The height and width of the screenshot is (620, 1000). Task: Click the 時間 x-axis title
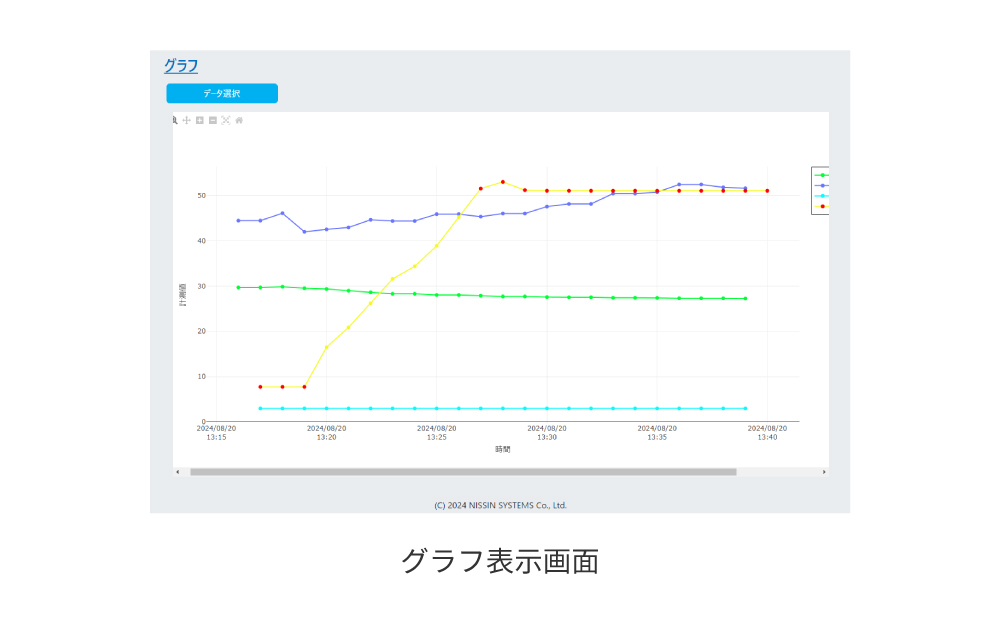(x=503, y=449)
